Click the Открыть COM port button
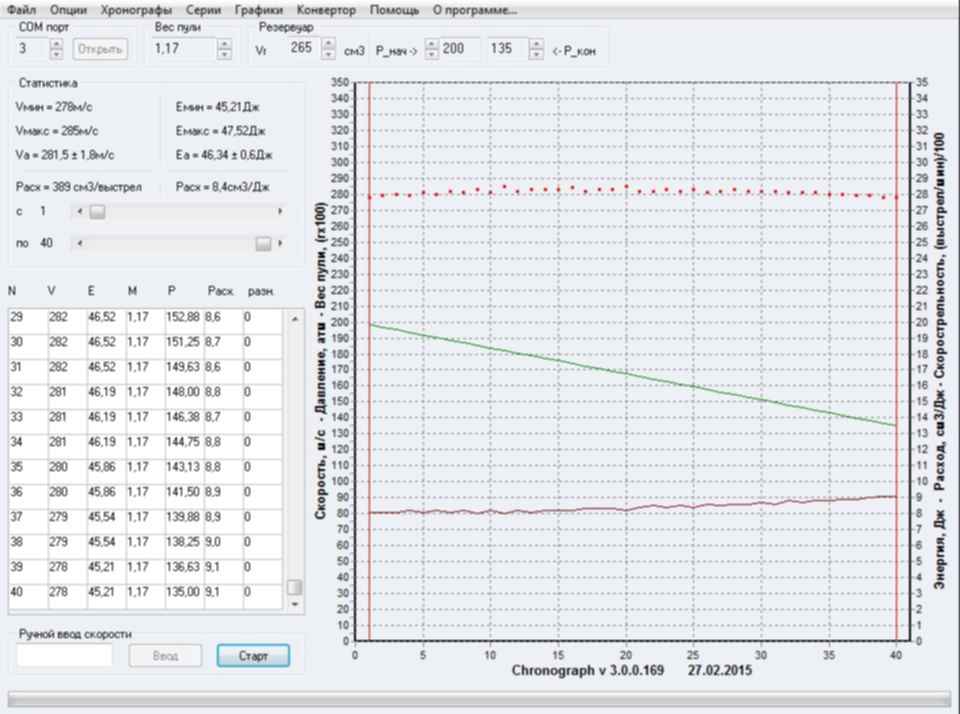Screen dimensions: 960x714 point(99,49)
